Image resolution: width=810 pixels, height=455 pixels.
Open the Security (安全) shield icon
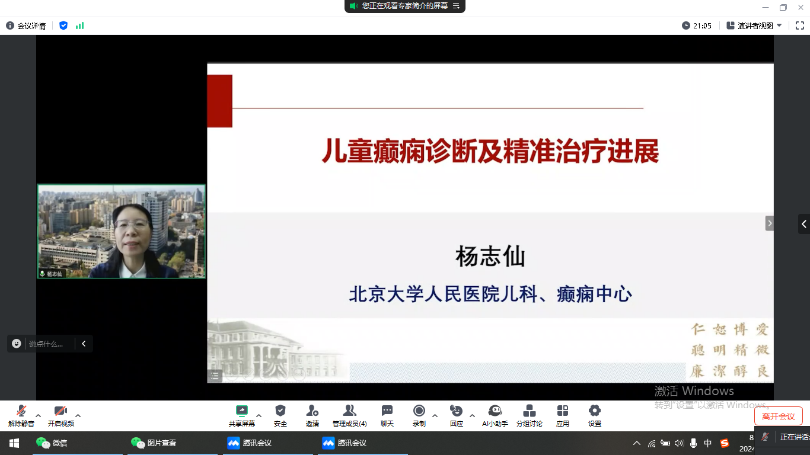pos(280,411)
